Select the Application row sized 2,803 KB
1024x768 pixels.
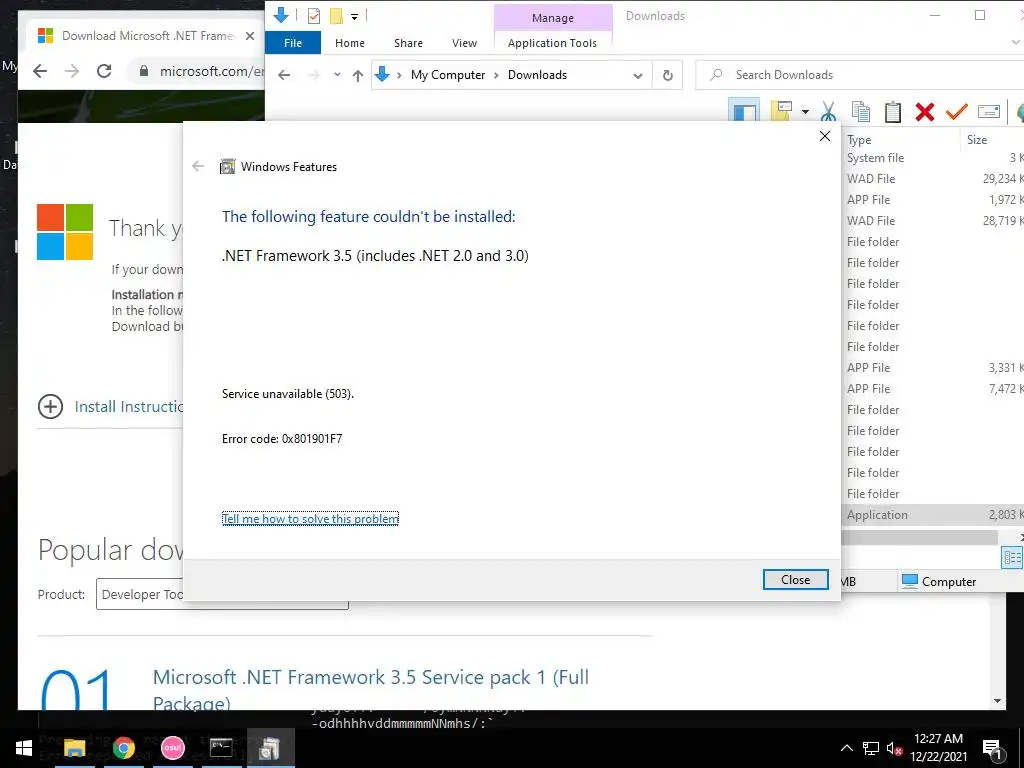click(933, 515)
